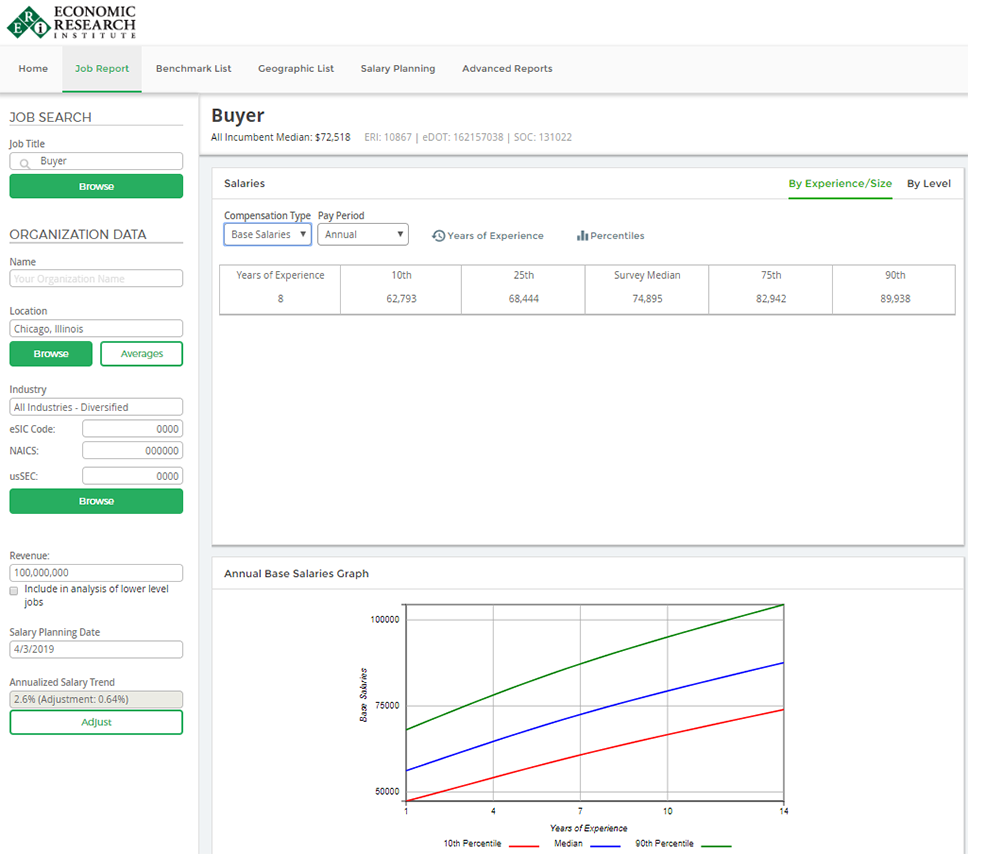The width and height of the screenshot is (1000, 854).
Task: Select the Job Report tab
Action: (102, 68)
